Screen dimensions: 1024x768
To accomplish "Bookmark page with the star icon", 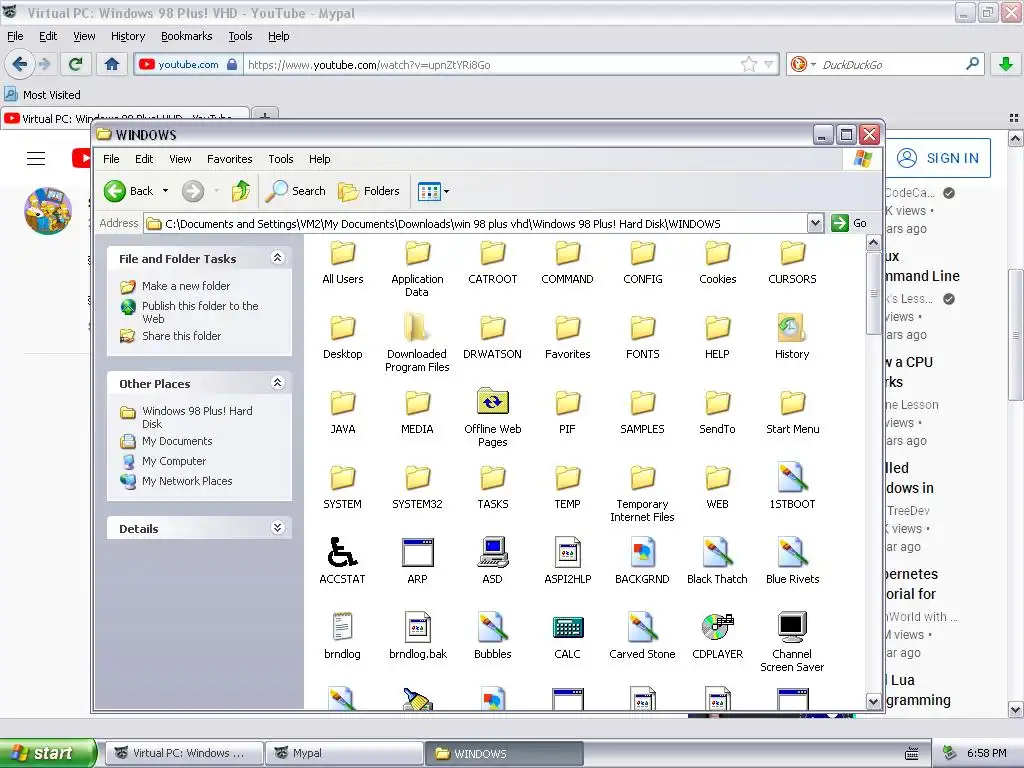I will tap(748, 64).
